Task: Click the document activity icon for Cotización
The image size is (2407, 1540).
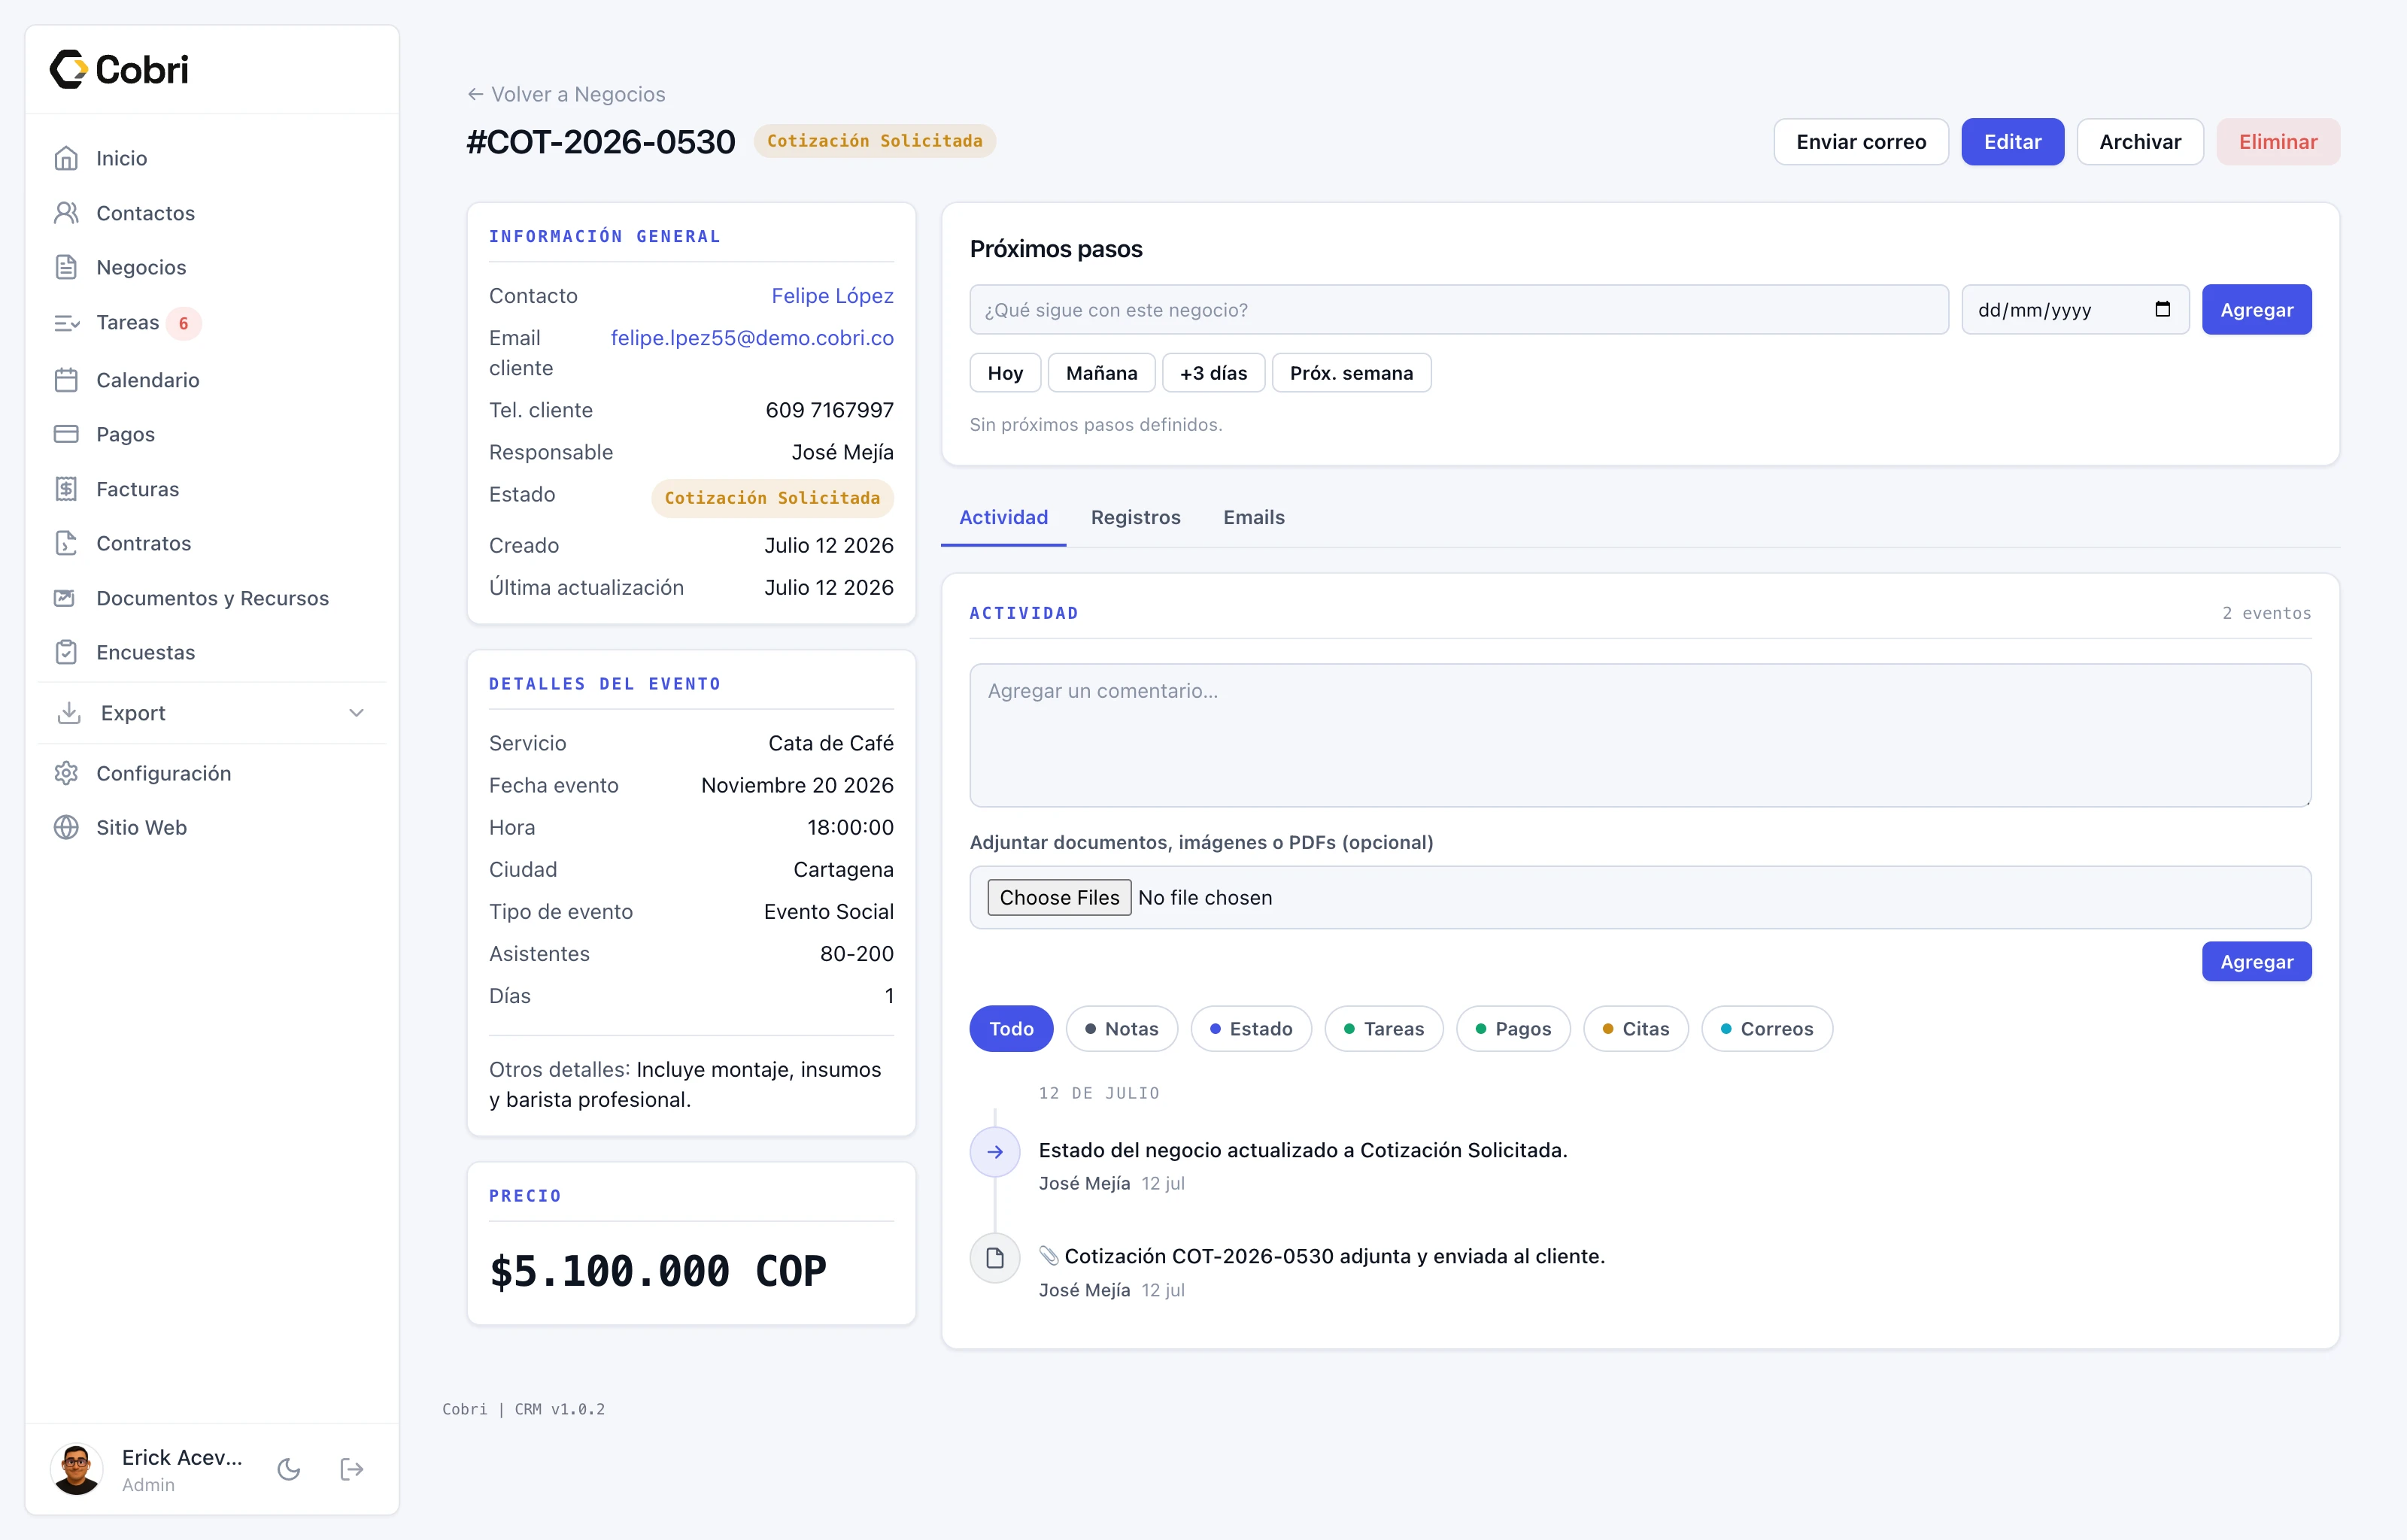Action: (x=995, y=1258)
